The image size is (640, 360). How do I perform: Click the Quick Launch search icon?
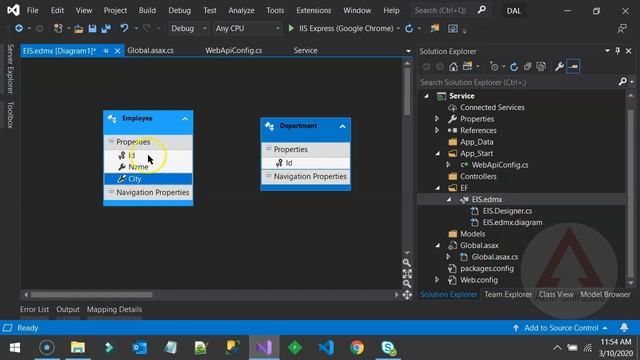click(482, 10)
